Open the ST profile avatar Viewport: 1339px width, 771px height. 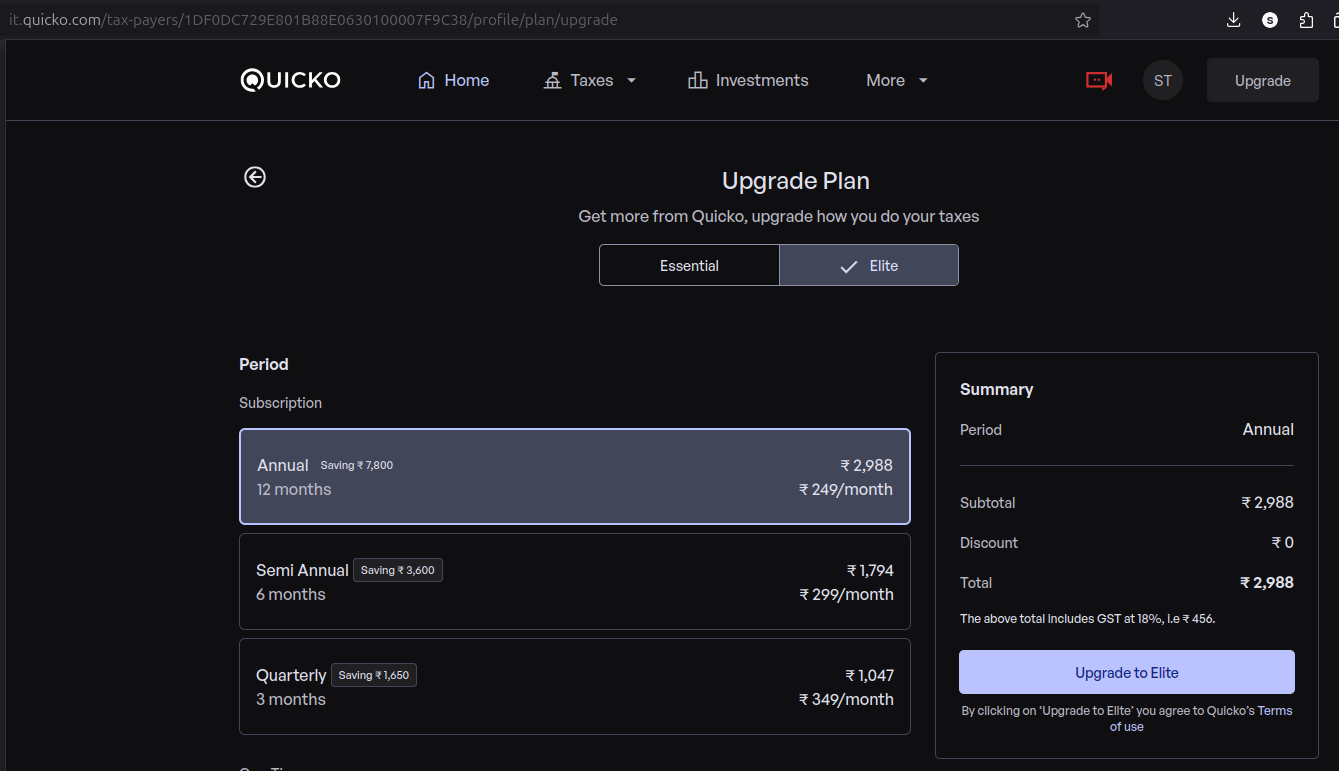tap(1162, 80)
